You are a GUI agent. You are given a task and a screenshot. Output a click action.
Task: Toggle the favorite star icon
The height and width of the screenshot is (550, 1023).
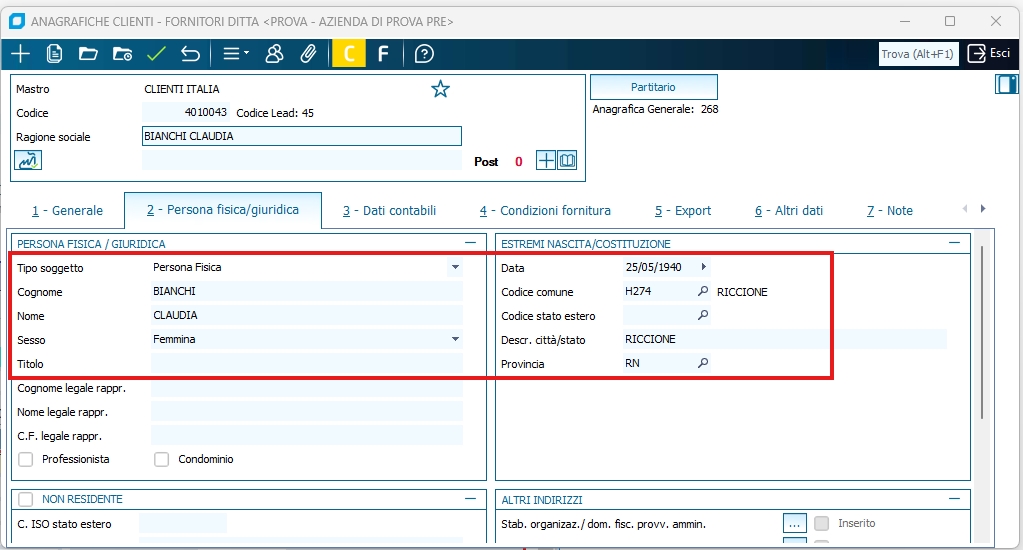pos(440,89)
